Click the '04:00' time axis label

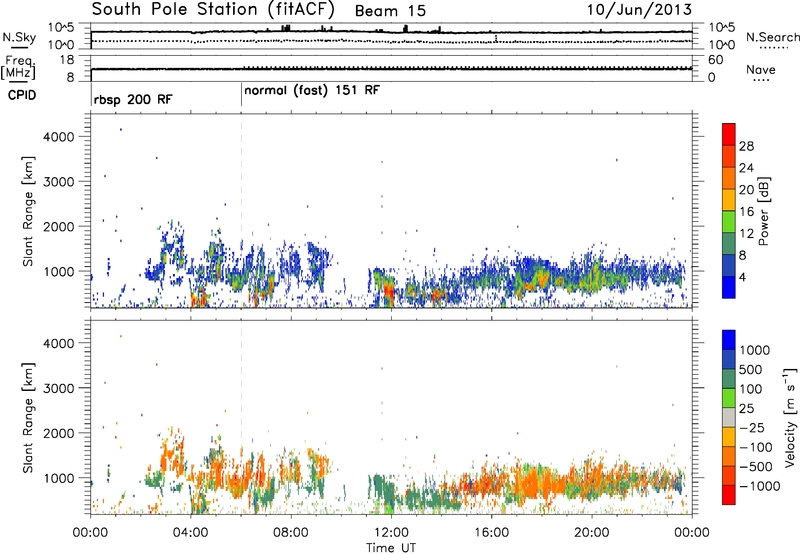pyautogui.click(x=190, y=533)
